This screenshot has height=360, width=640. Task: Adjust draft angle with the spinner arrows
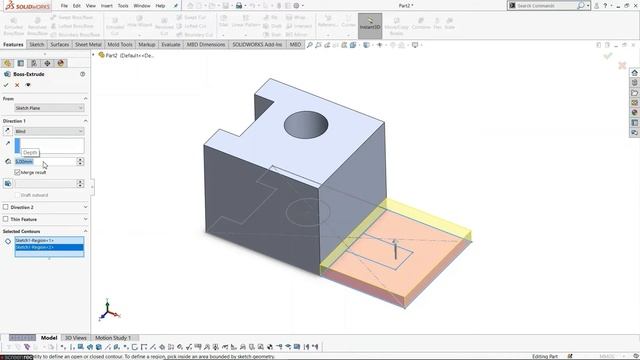click(x=80, y=184)
